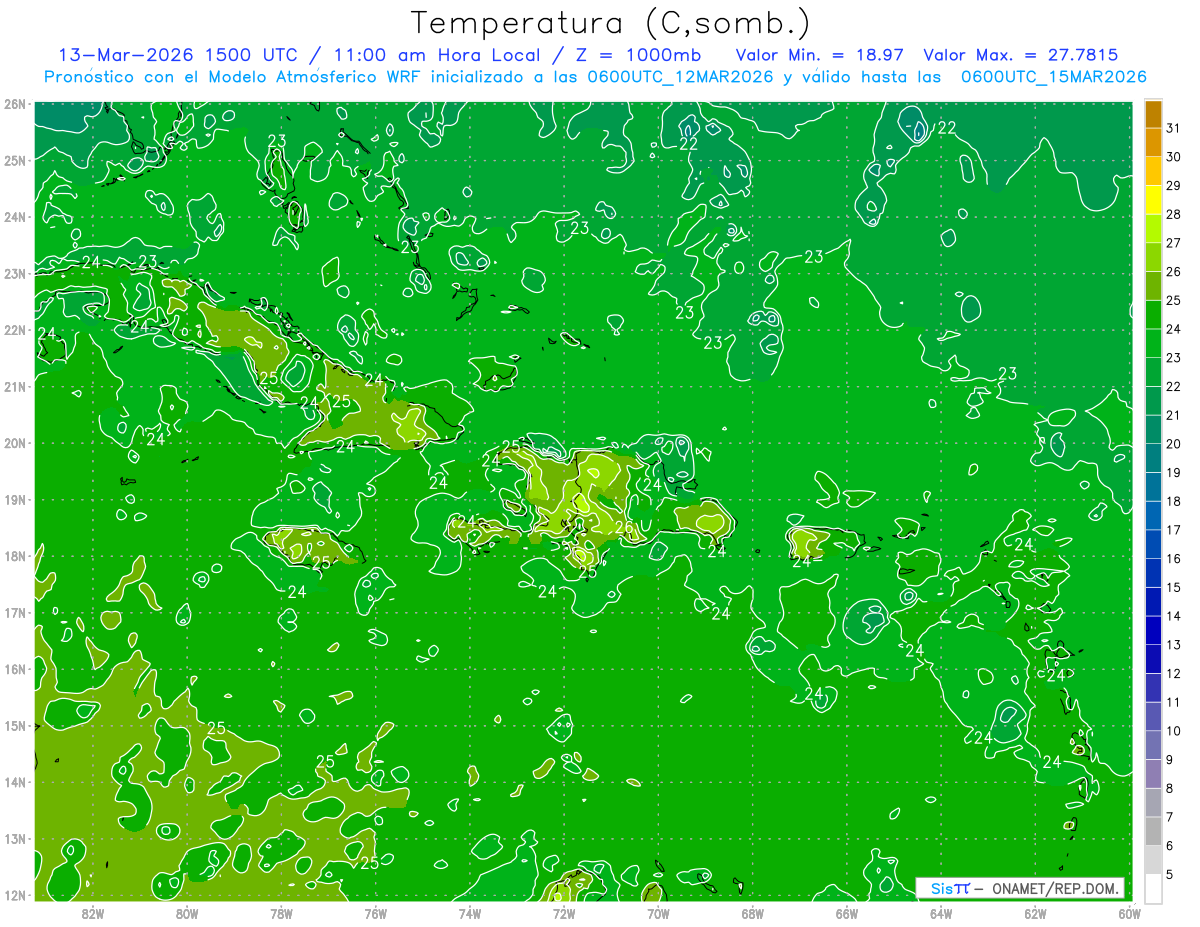Click the legend scale value 28

(x=1173, y=214)
